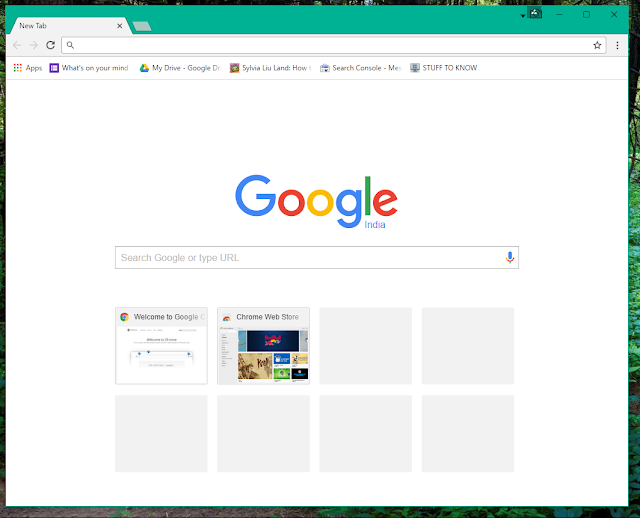Select the New Tab tab
The height and width of the screenshot is (518, 640).
(69, 26)
